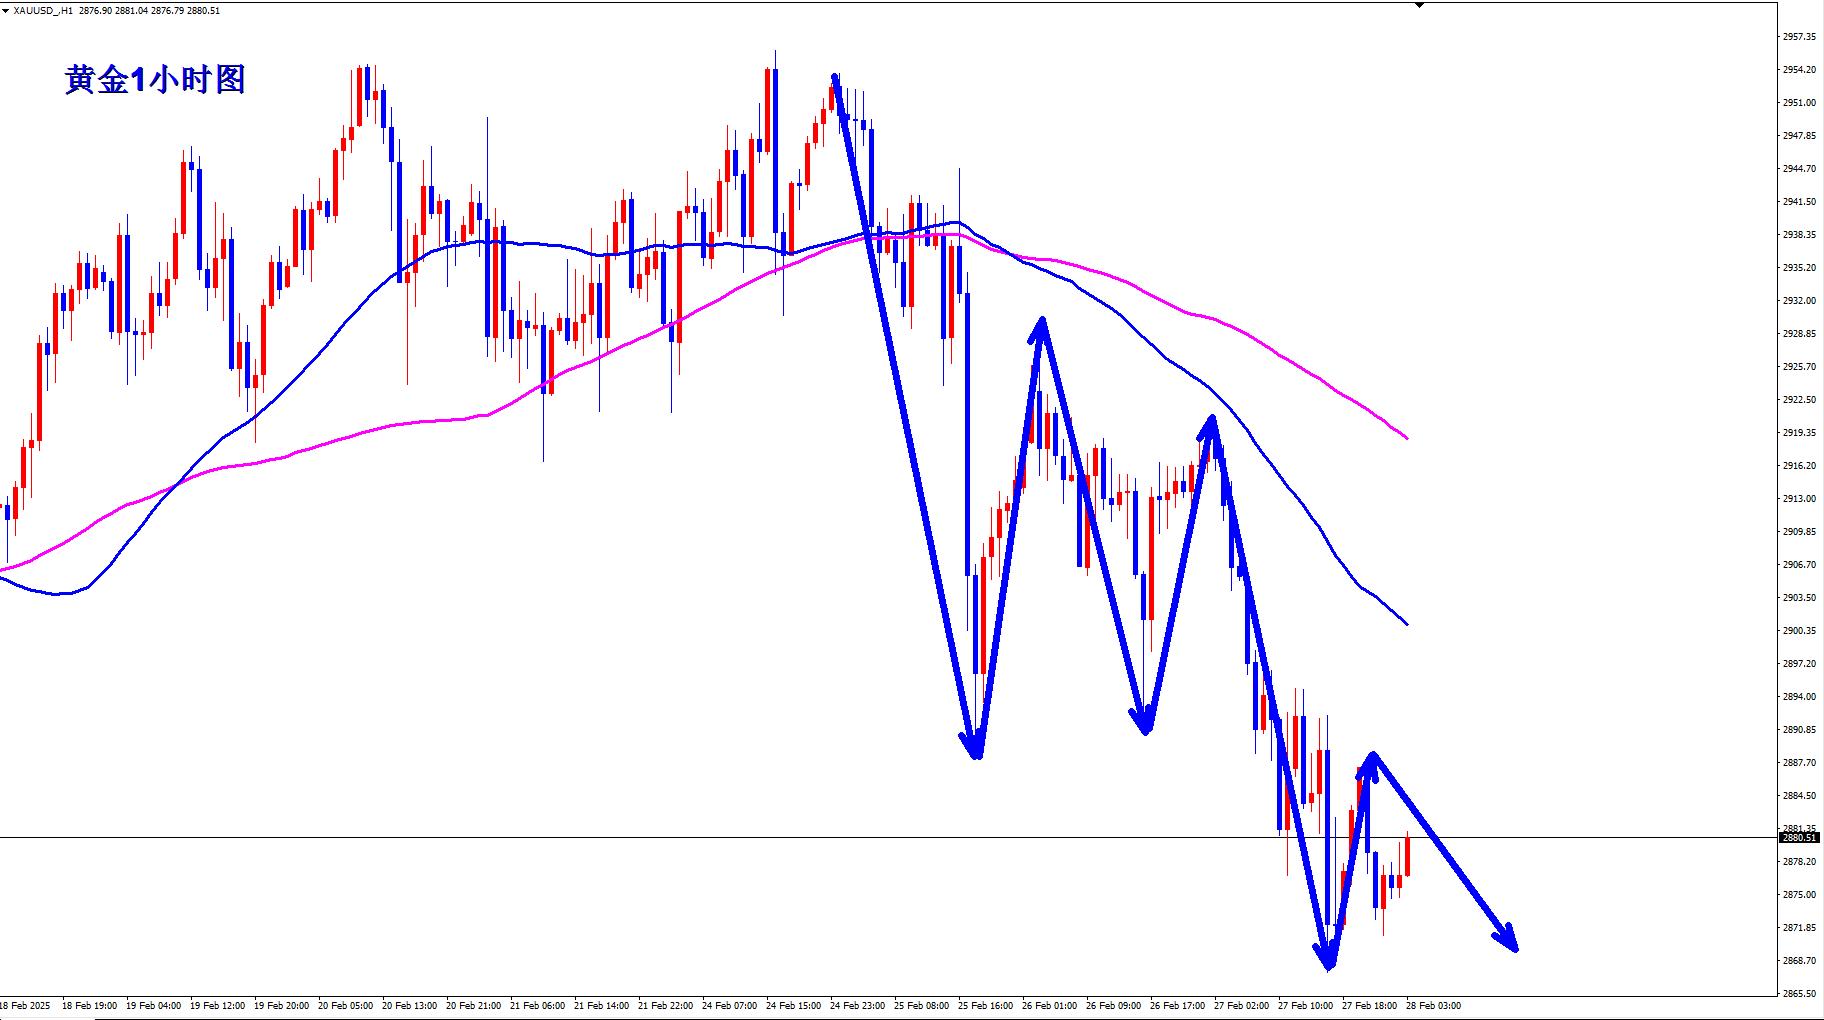This screenshot has height=1020, width=1824.
Task: Click the XAUUSD_,H1 symbol title
Action: (43, 10)
